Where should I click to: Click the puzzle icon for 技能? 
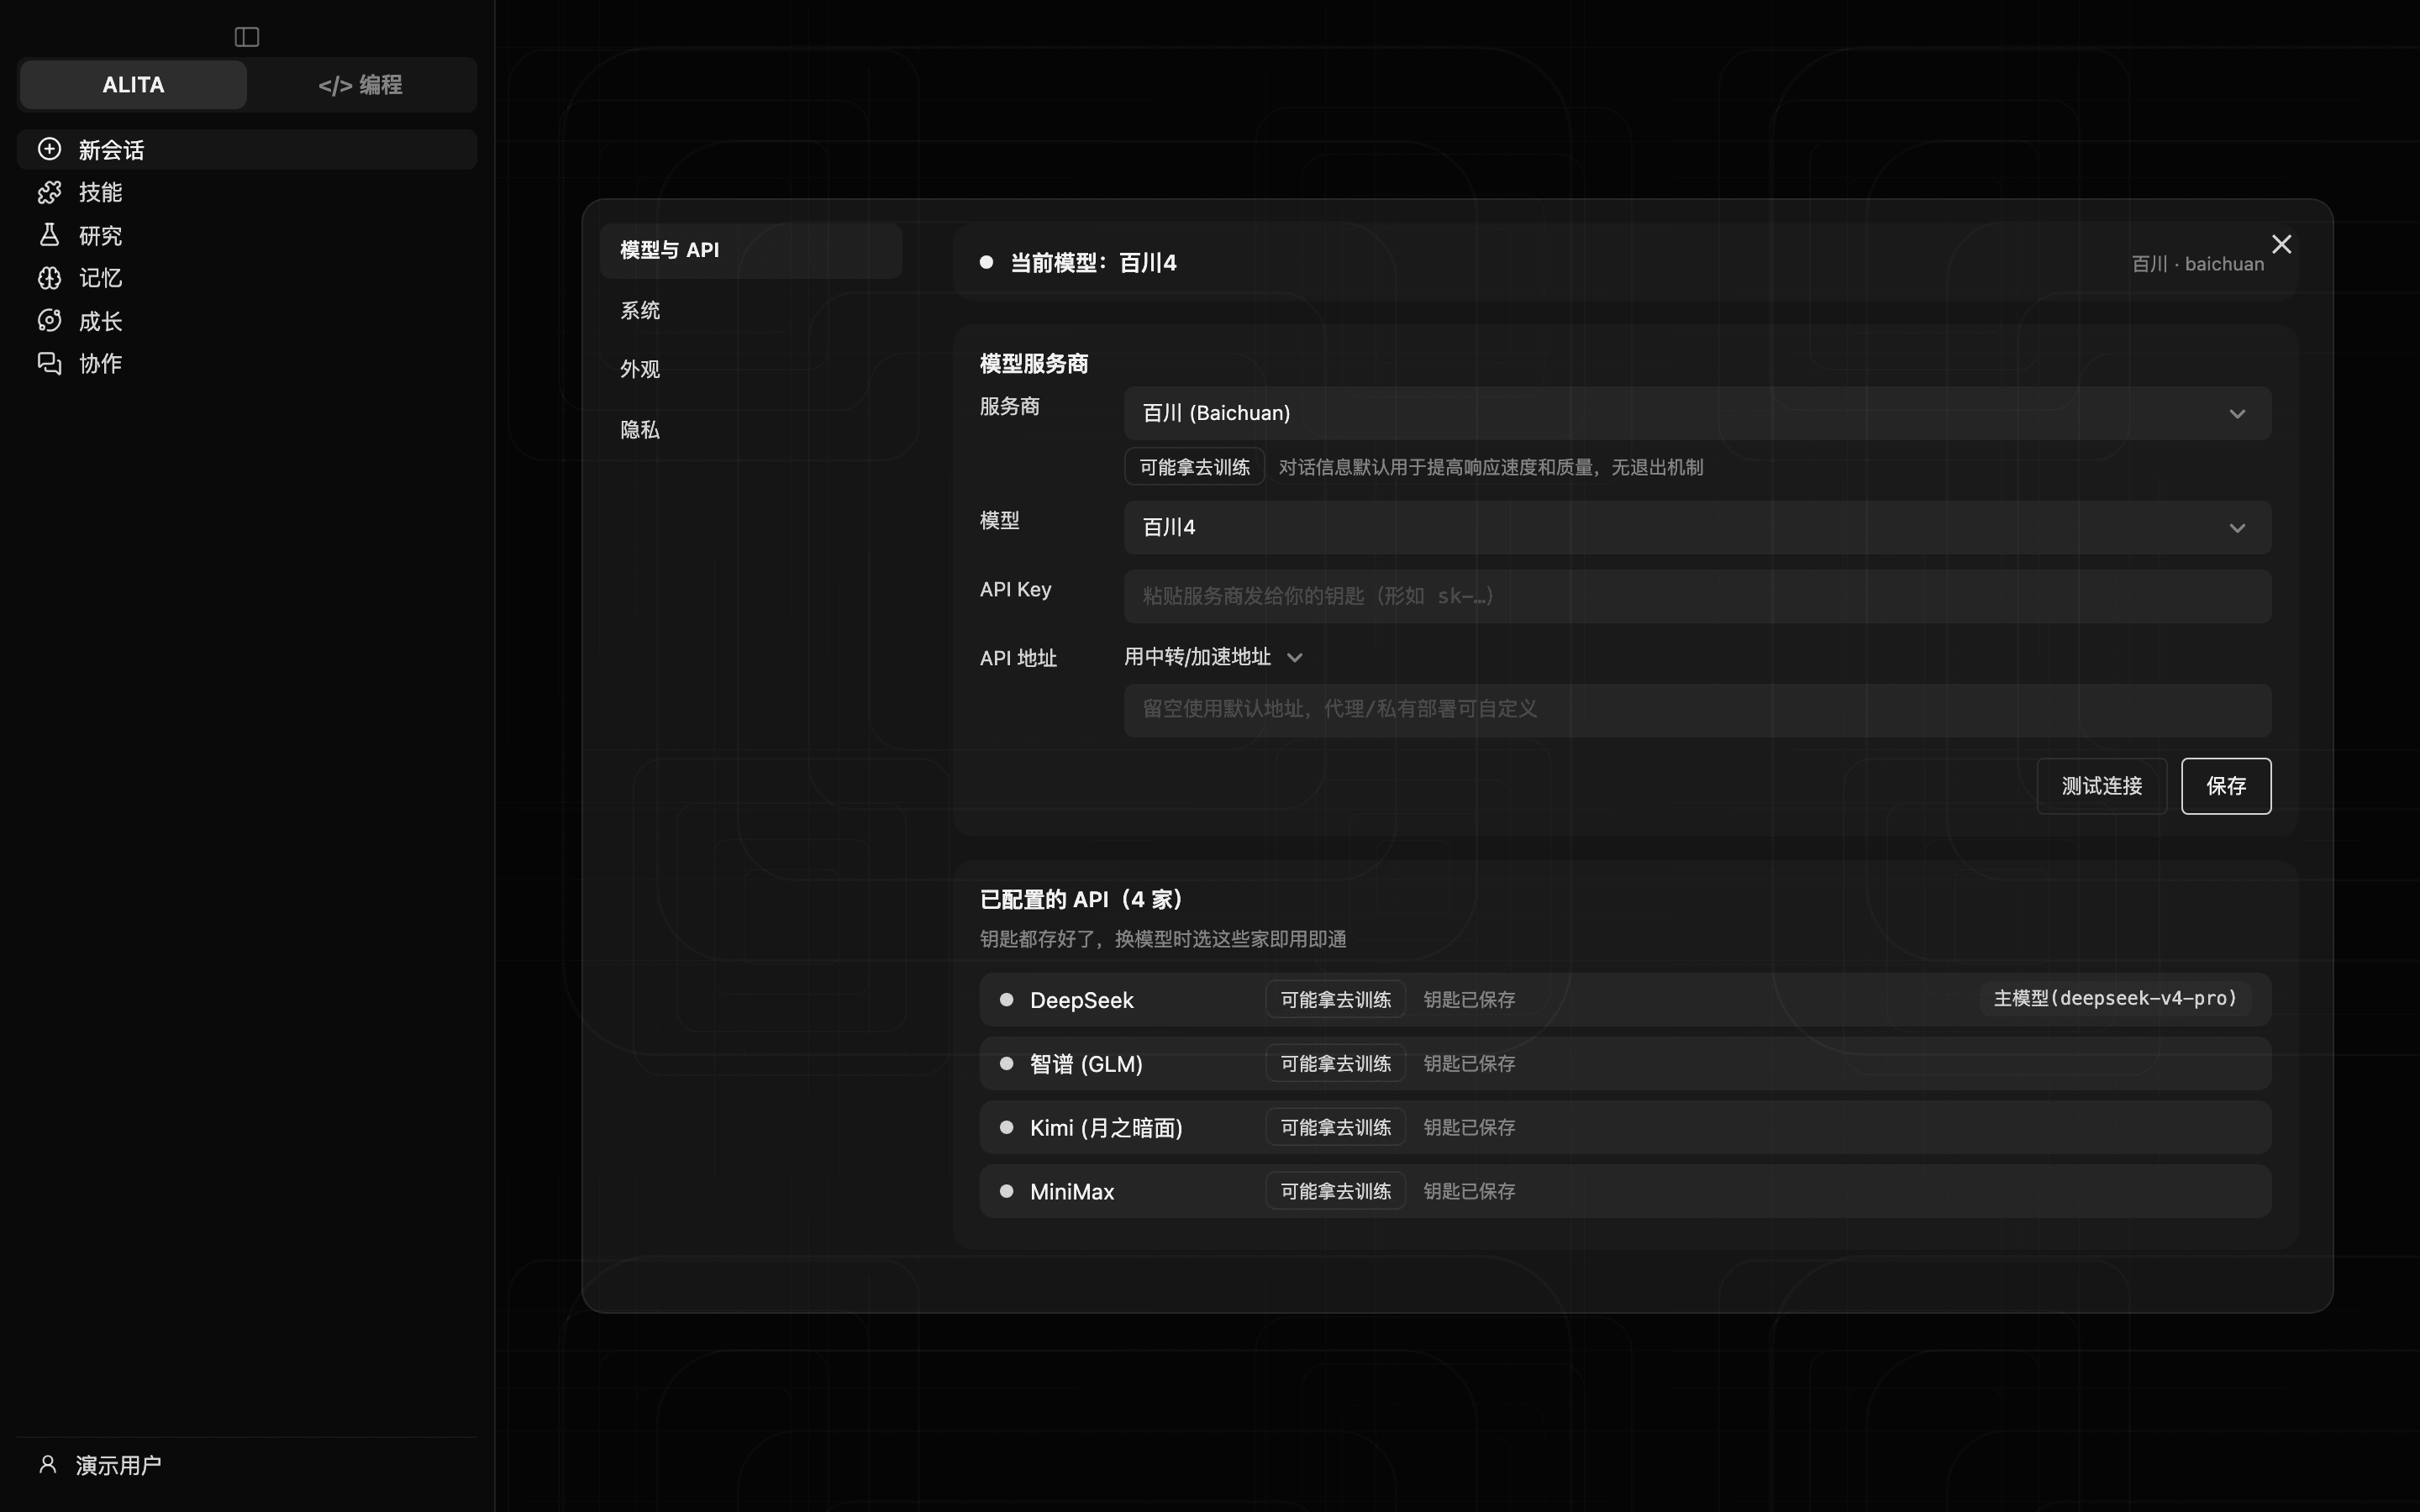pyautogui.click(x=49, y=192)
